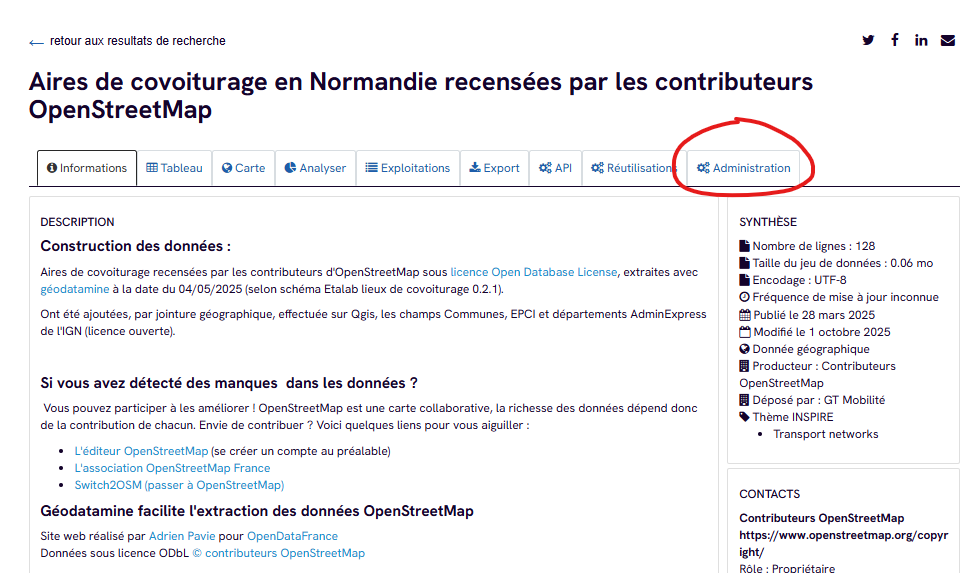Viewport: 980px width, 573px height.
Task: Share the dataset on Twitter
Action: [868, 40]
